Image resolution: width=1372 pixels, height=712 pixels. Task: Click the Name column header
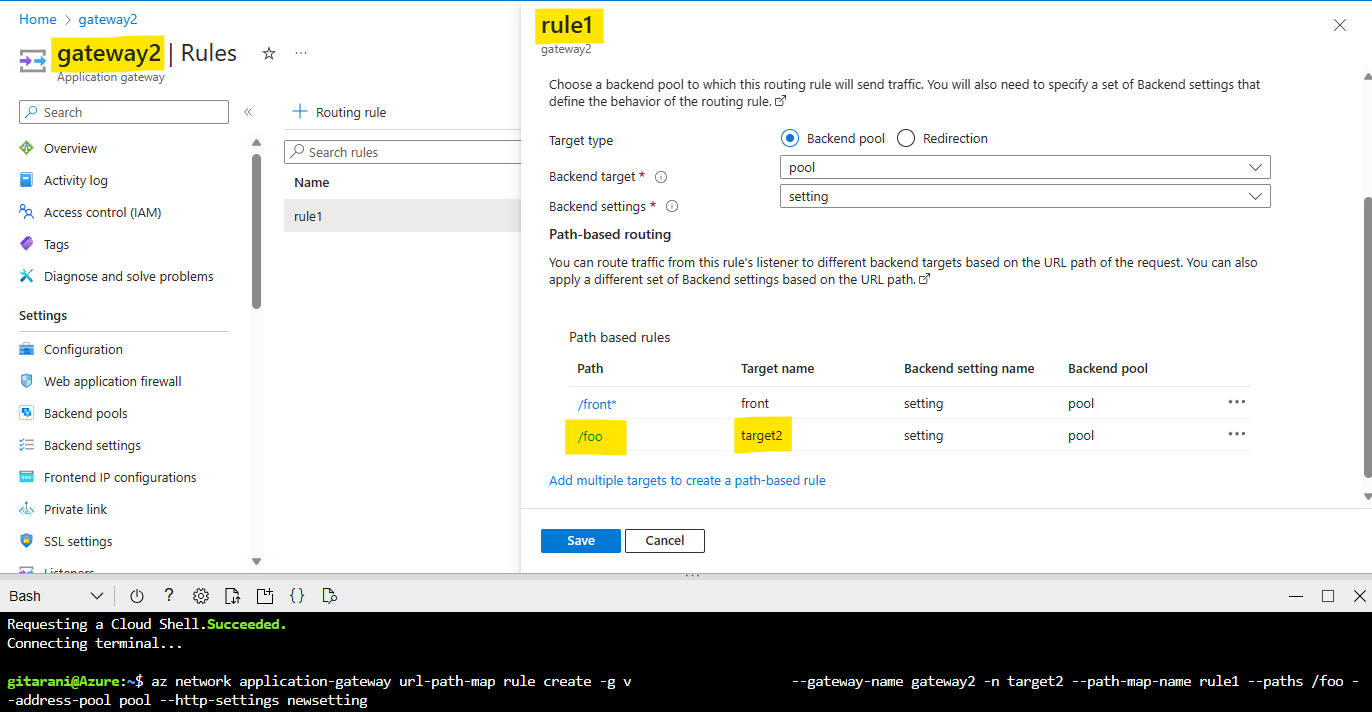[312, 183]
